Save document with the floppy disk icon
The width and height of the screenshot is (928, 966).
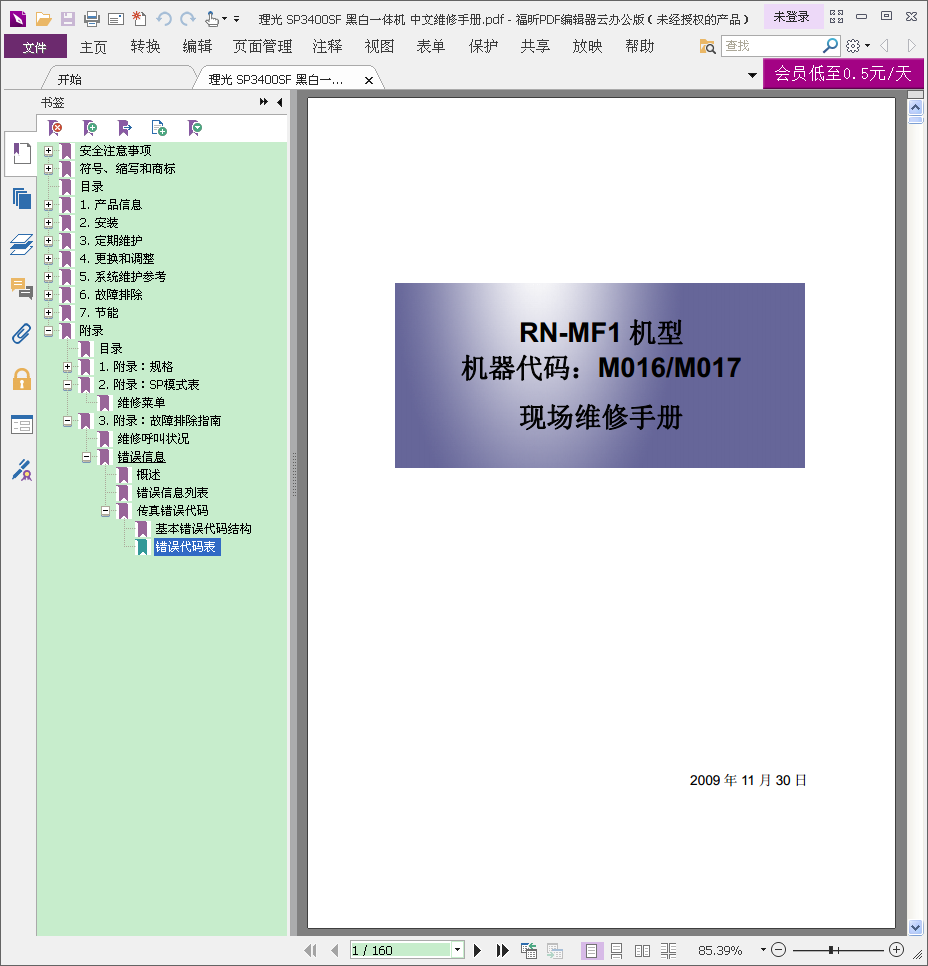pyautogui.click(x=68, y=19)
